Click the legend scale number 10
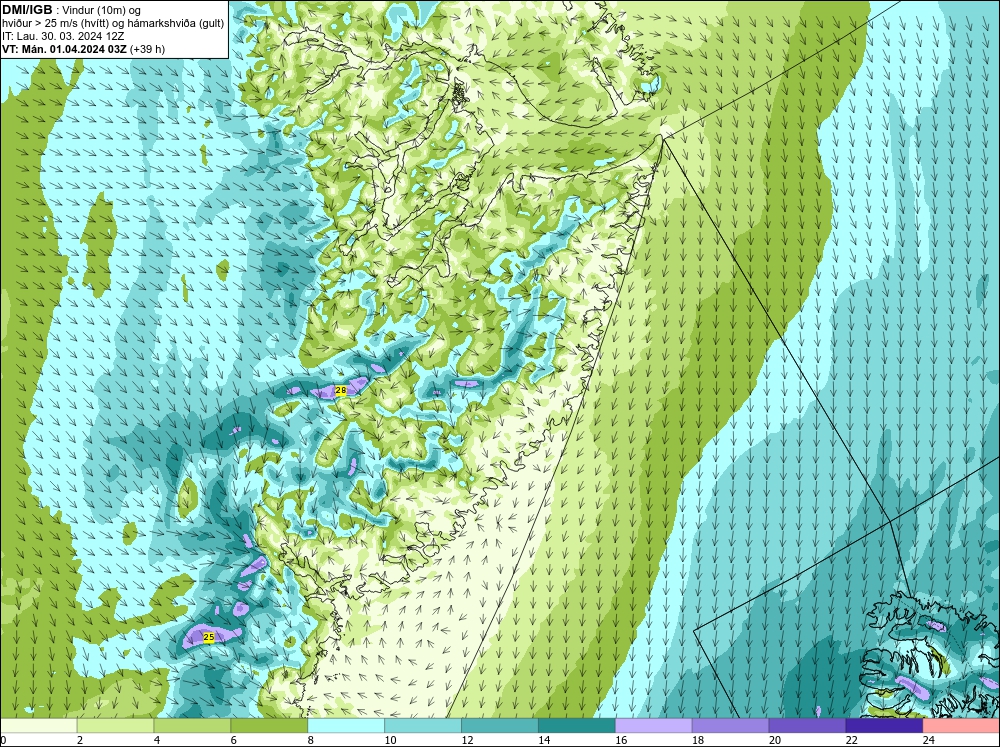The image size is (1000, 747). click(390, 740)
